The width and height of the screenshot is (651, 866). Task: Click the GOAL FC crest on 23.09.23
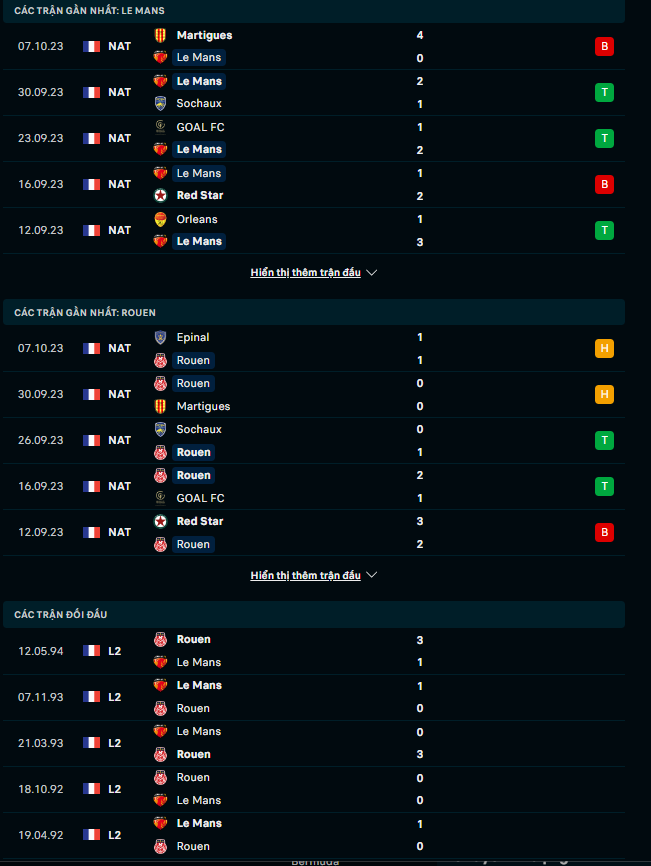pos(160,127)
